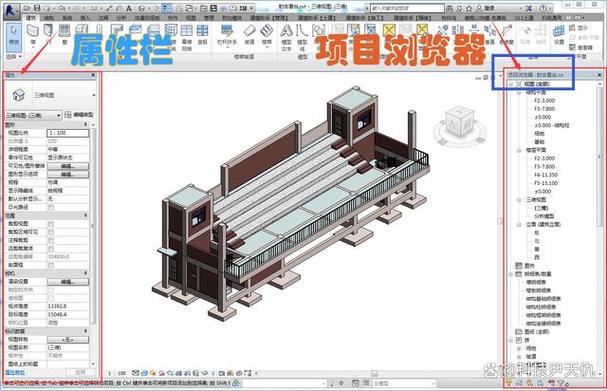
Task: Toggle the Section Box (剖面框) checkbox
Action: [x=51, y=265]
